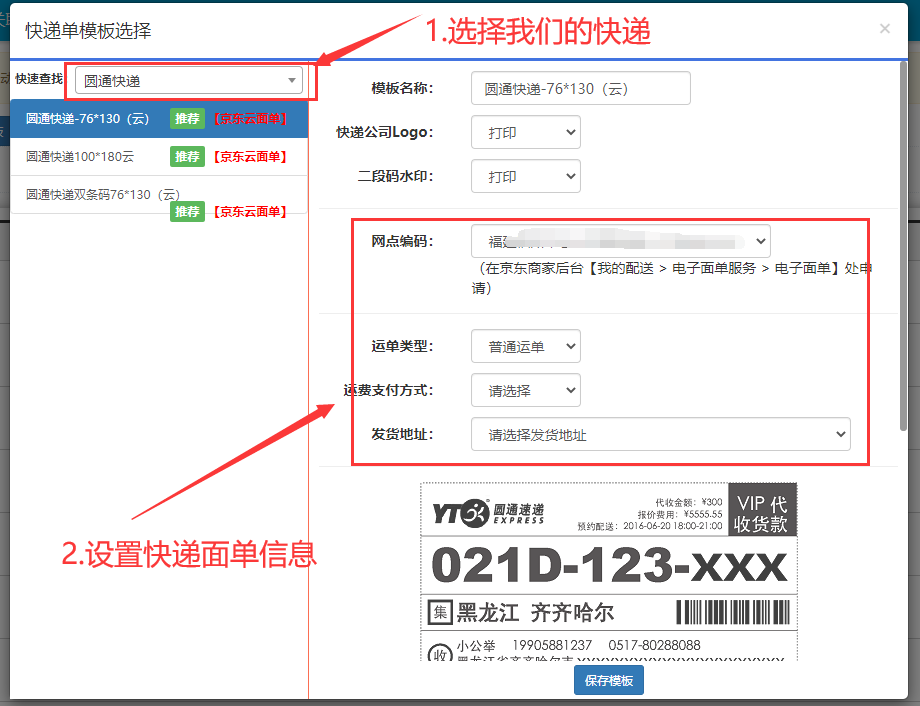
Task: Click 【京东云面单】 tag on 圆通快递-76*130（云）
Action: pyautogui.click(x=250, y=119)
